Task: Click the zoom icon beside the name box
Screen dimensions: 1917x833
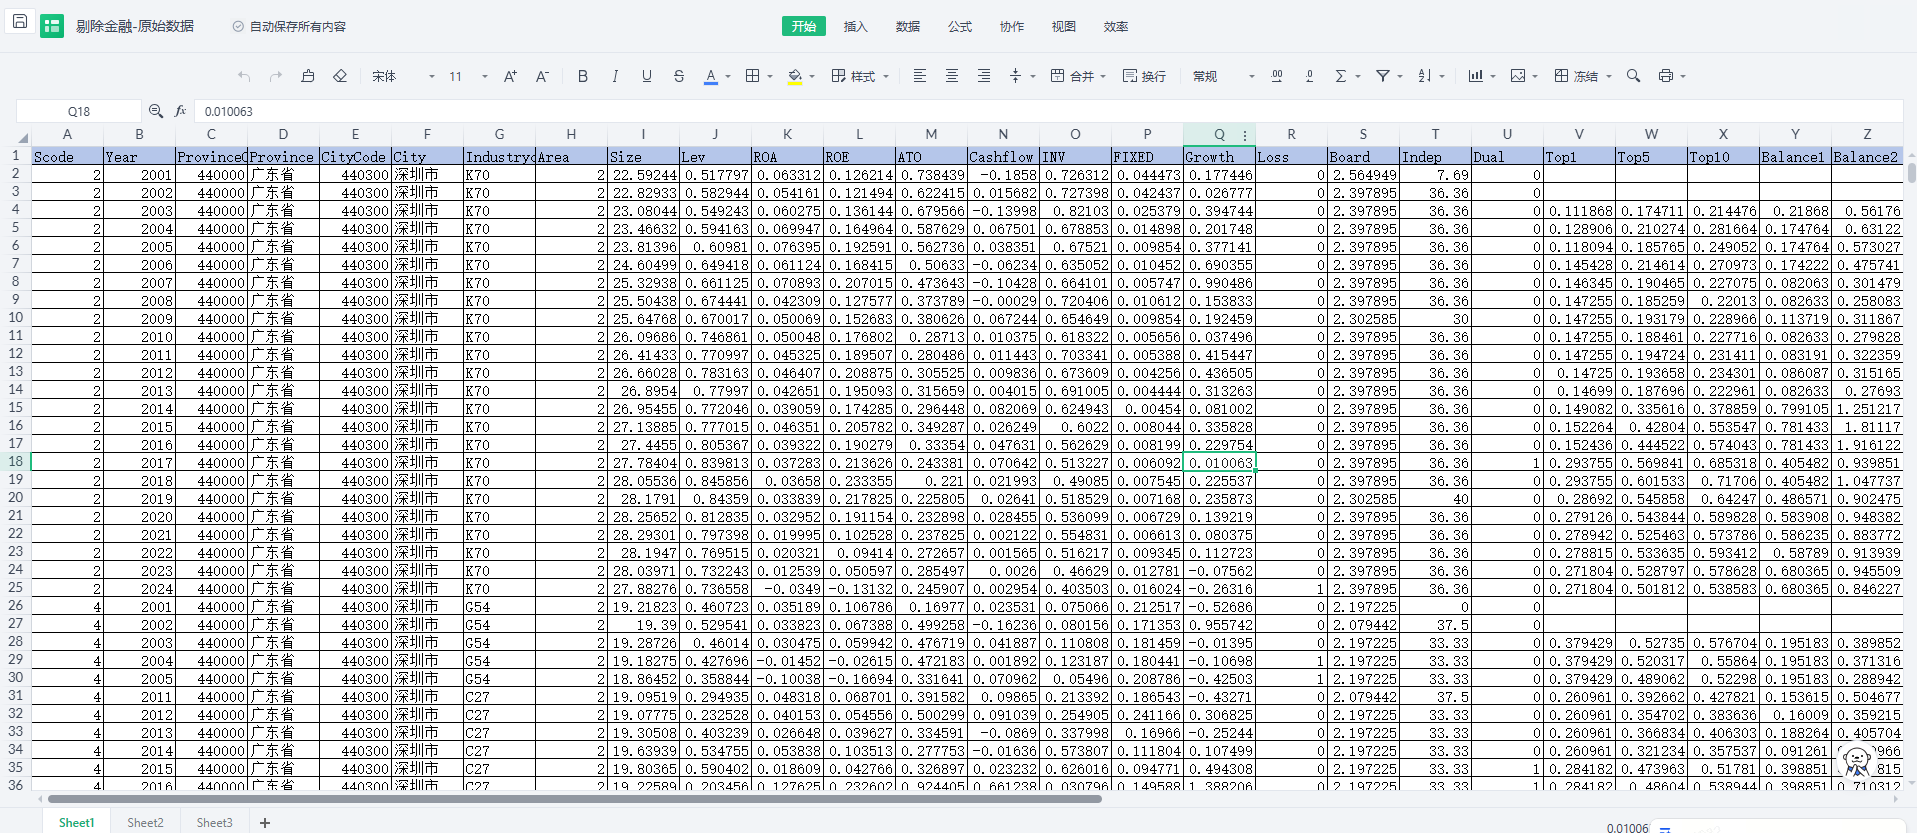Action: click(156, 111)
